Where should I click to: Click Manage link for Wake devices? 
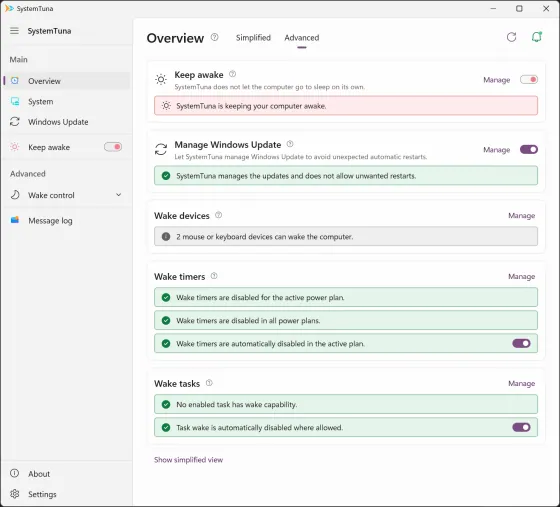click(521, 216)
